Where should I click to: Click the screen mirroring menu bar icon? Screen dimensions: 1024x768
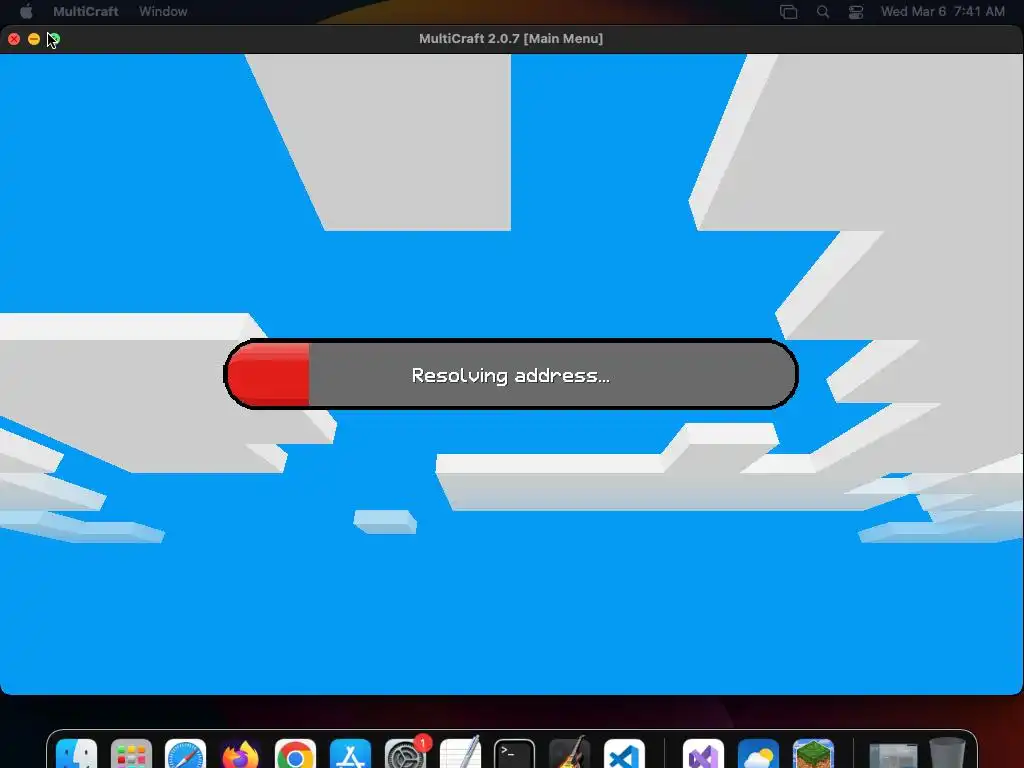click(x=789, y=11)
